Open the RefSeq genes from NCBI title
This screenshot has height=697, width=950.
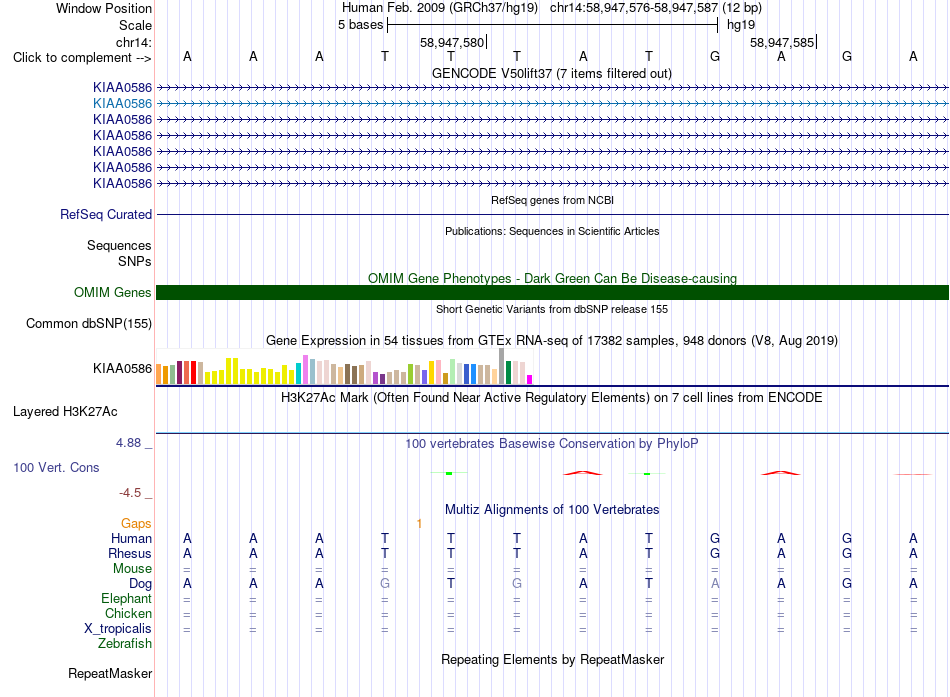pyautogui.click(x=552, y=200)
